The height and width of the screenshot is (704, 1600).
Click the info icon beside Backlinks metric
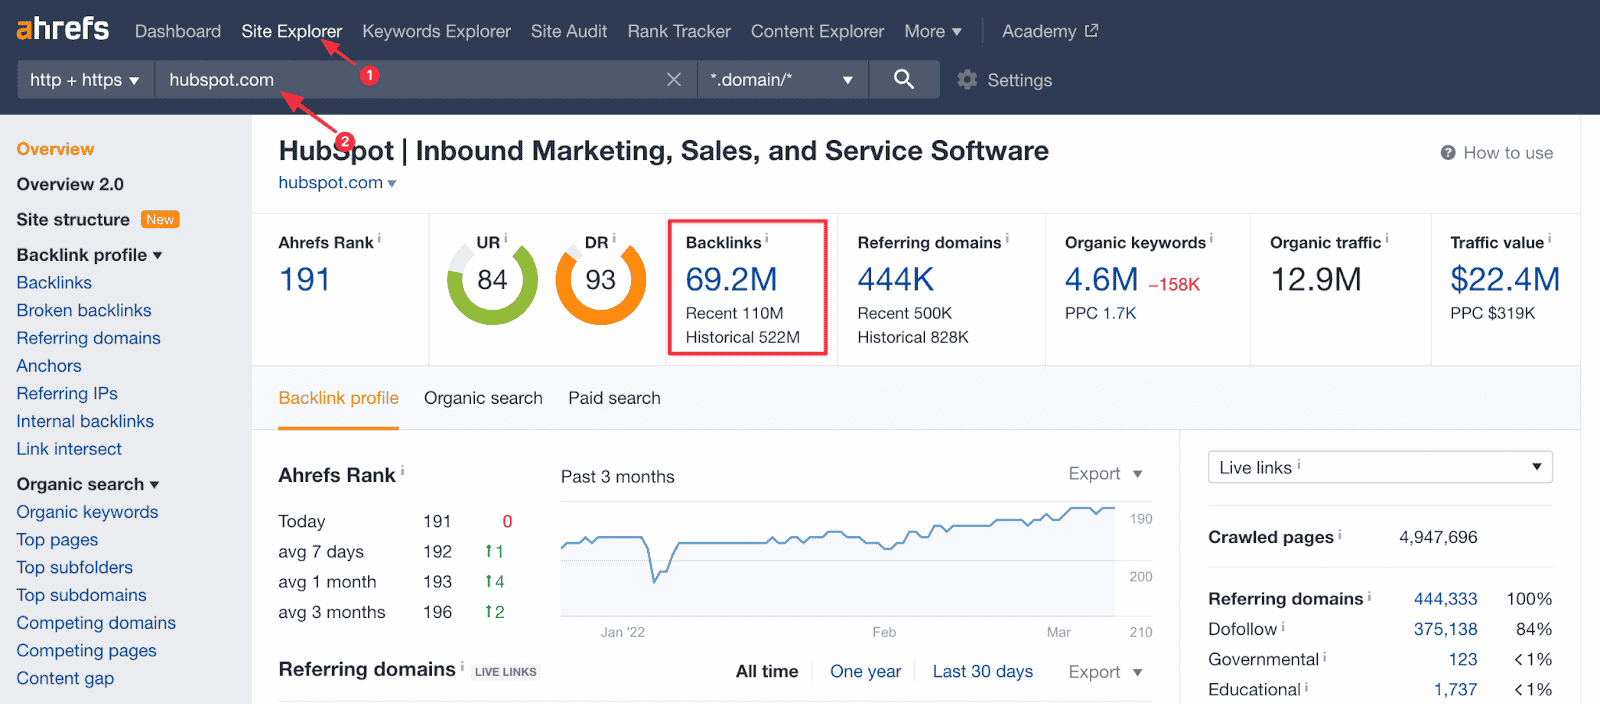point(767,239)
